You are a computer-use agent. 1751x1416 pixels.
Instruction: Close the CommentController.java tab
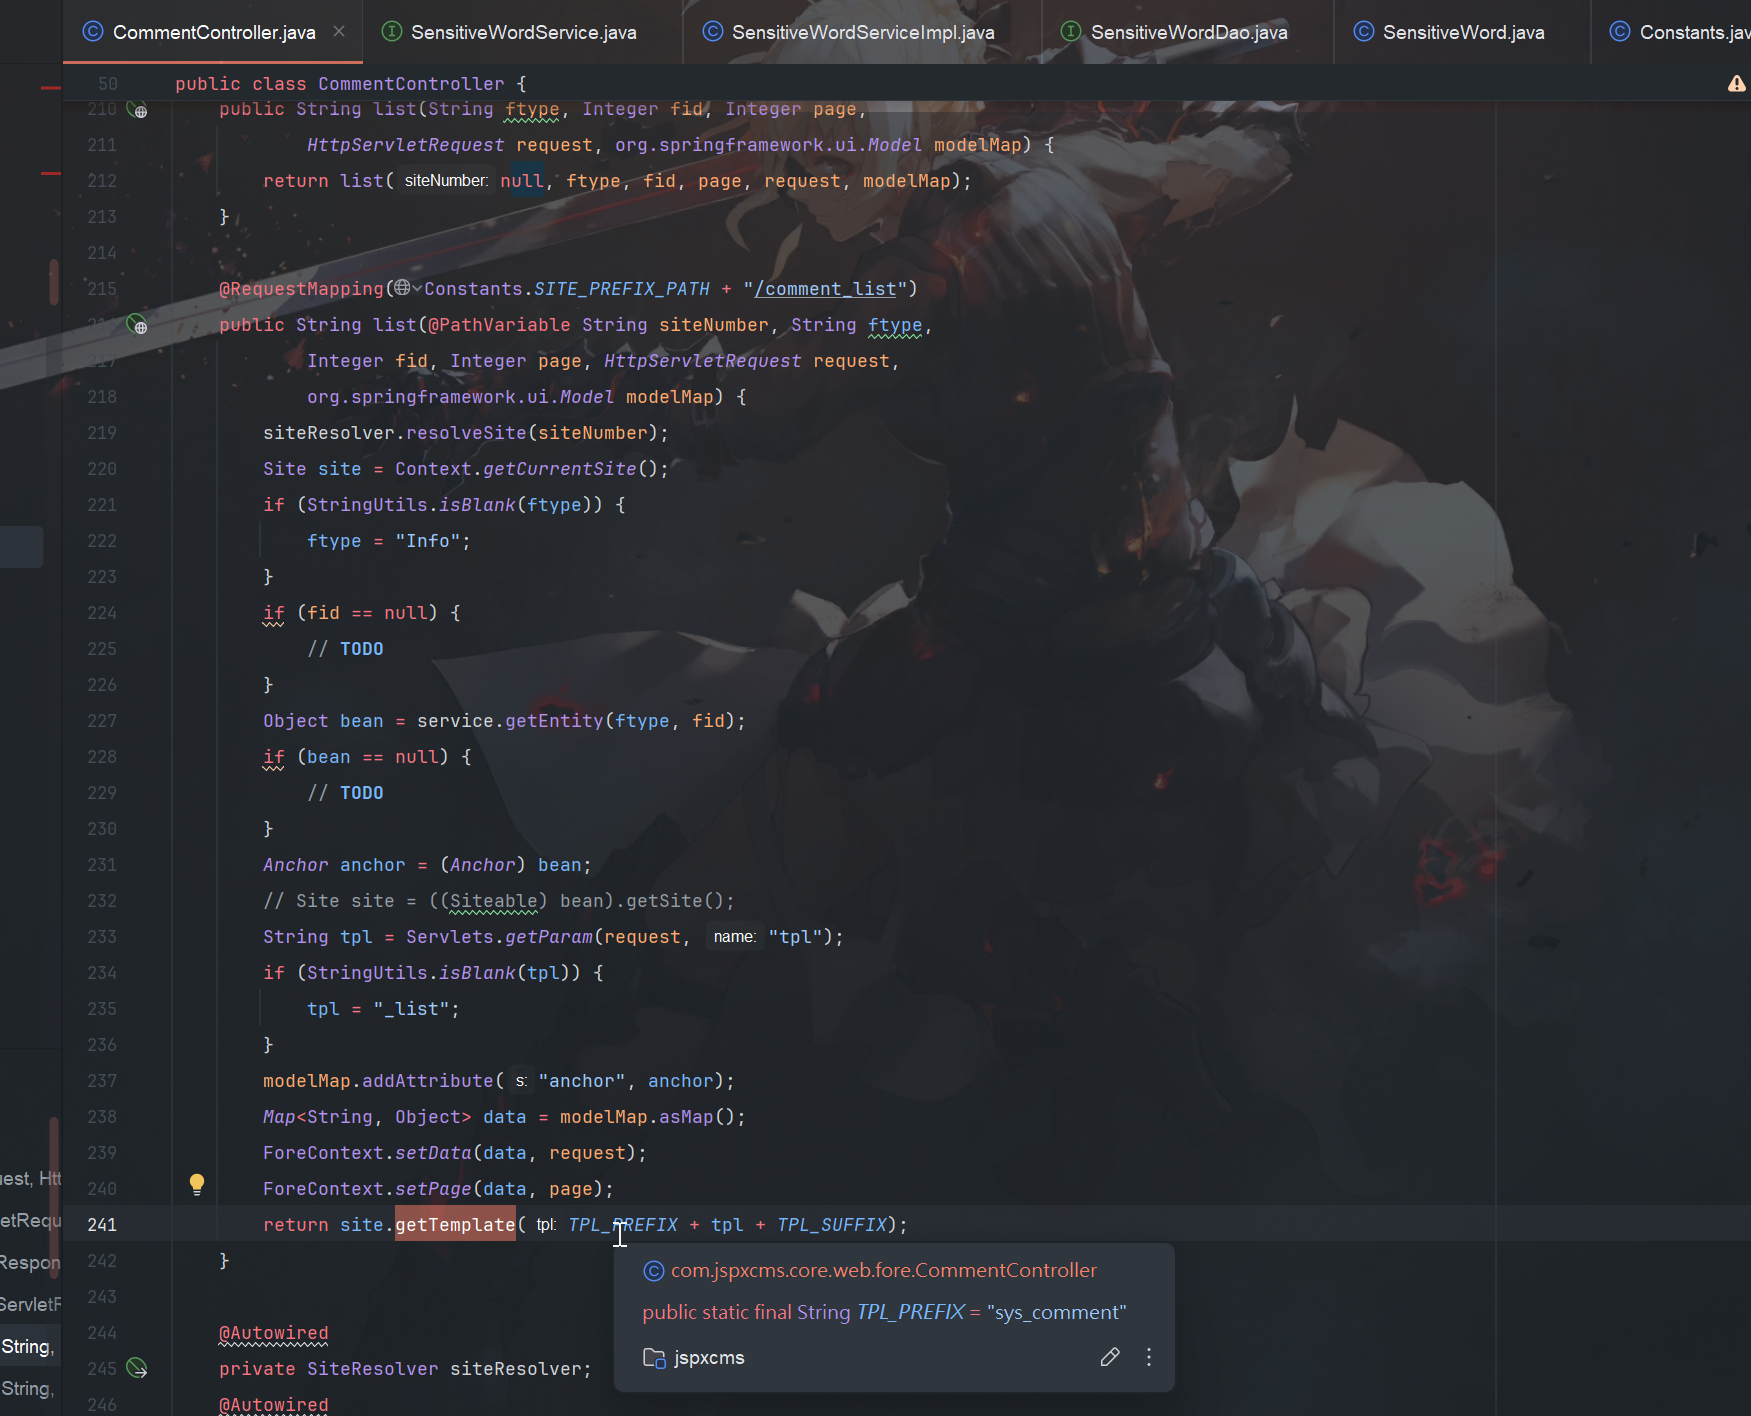tap(339, 32)
